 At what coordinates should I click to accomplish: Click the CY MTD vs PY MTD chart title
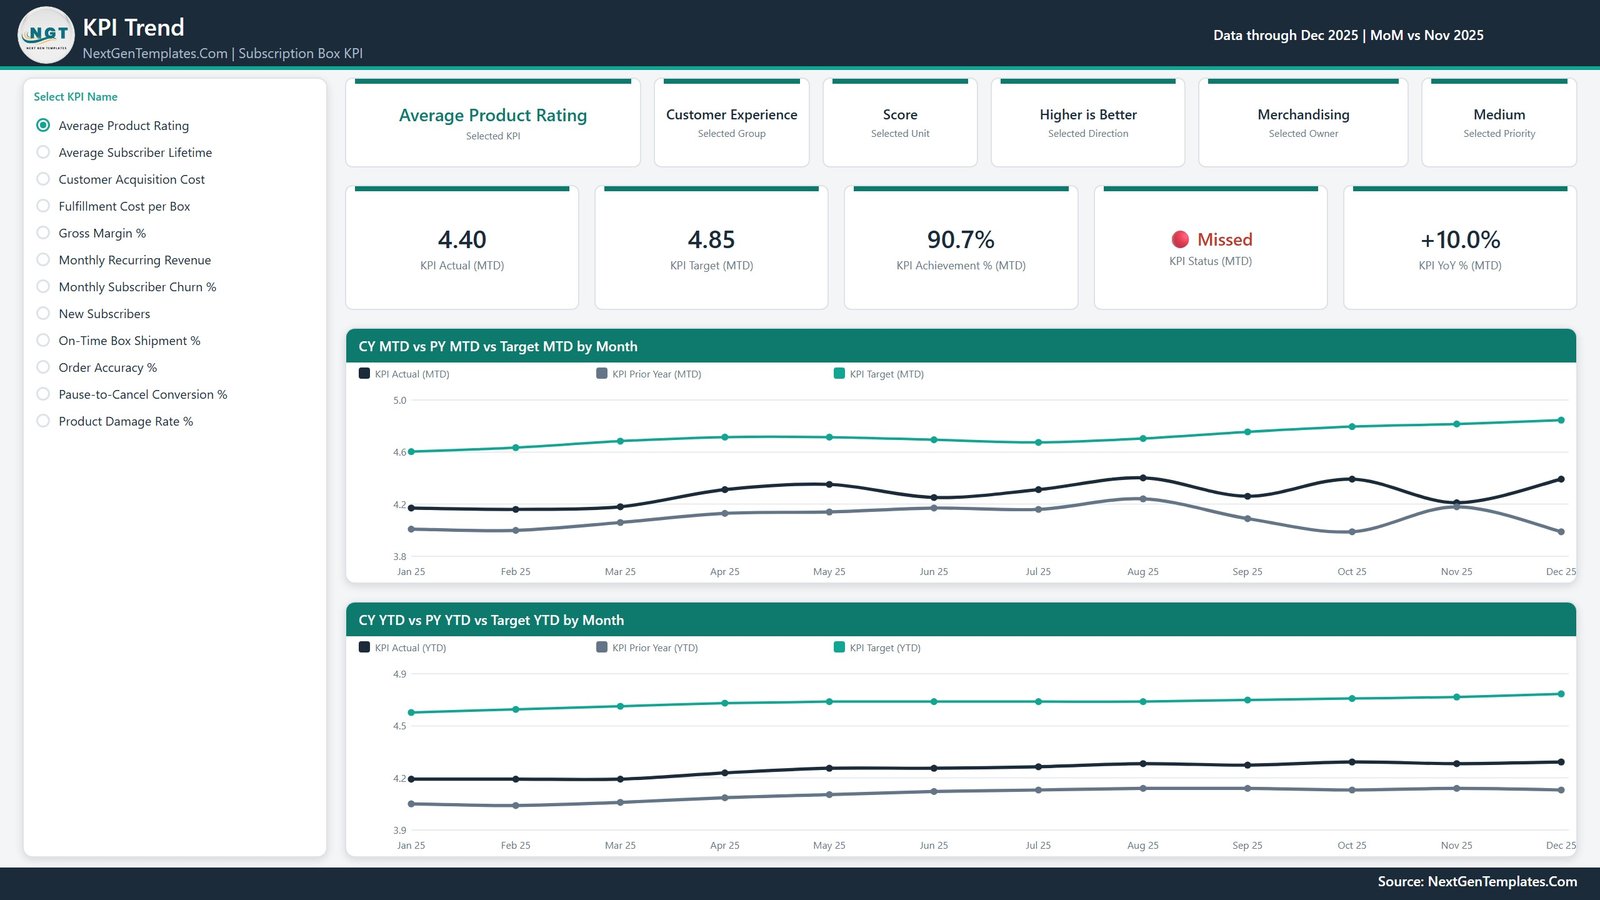[x=498, y=346]
